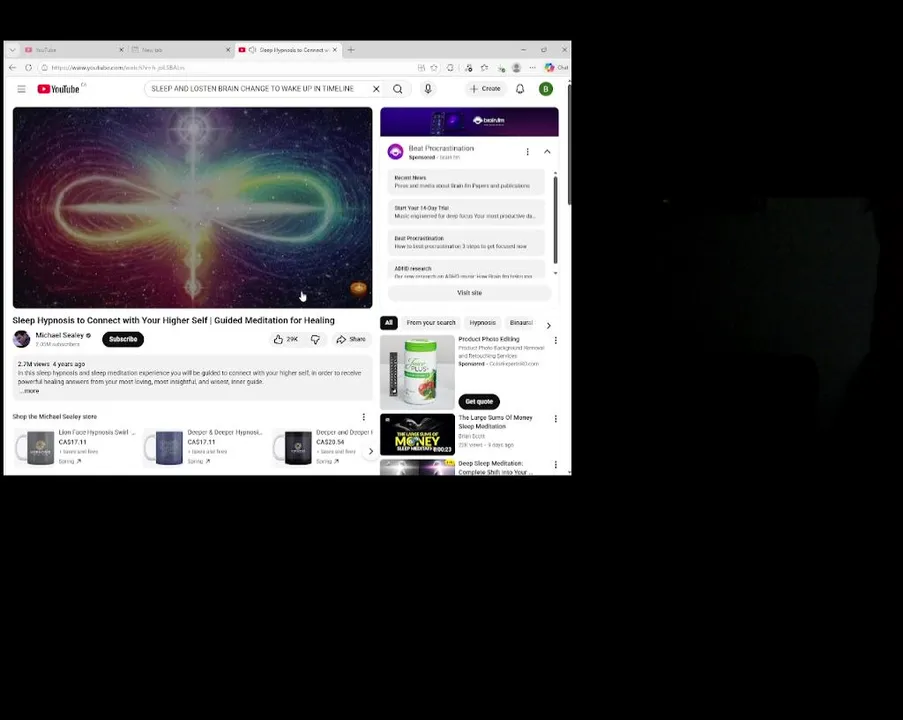The height and width of the screenshot is (720, 903).
Task: Open the Product Photo Editing ad thumbnail
Action: 417,372
